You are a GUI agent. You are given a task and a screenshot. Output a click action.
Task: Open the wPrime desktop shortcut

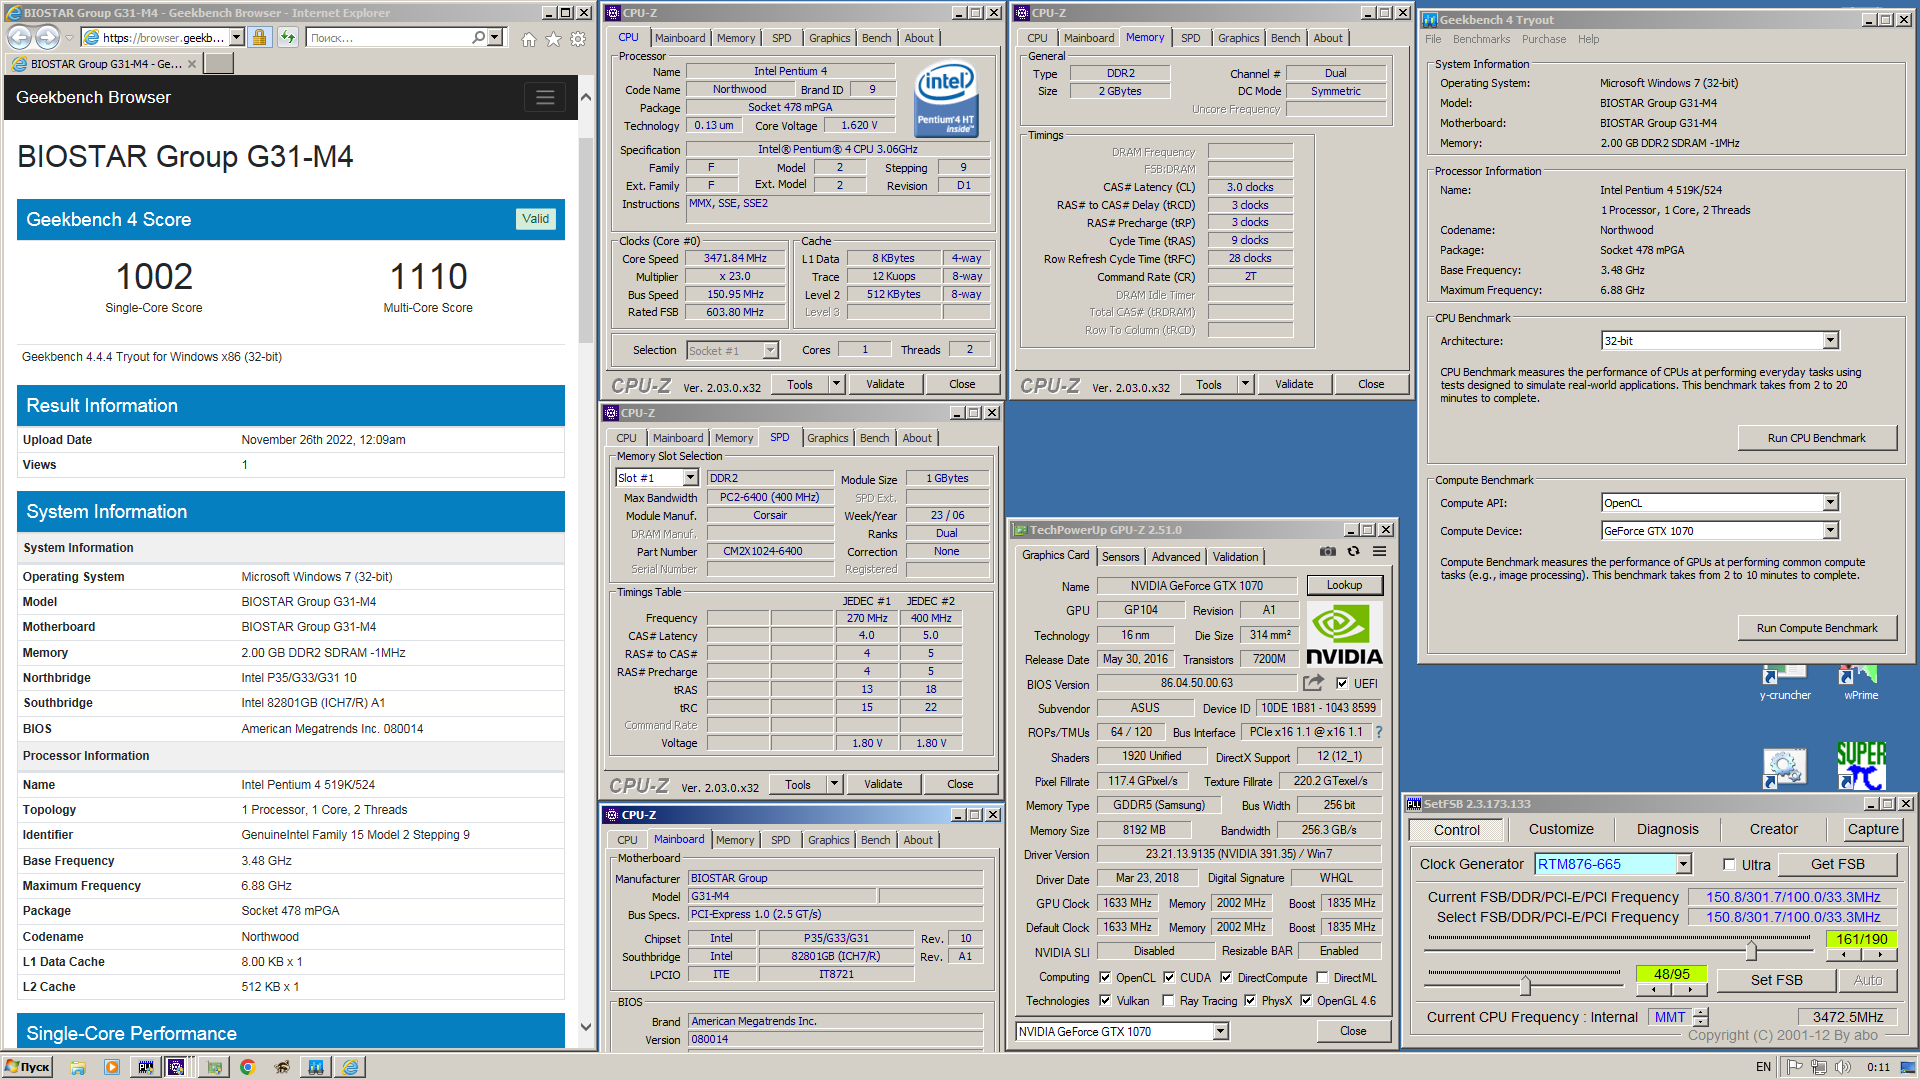1861,682
